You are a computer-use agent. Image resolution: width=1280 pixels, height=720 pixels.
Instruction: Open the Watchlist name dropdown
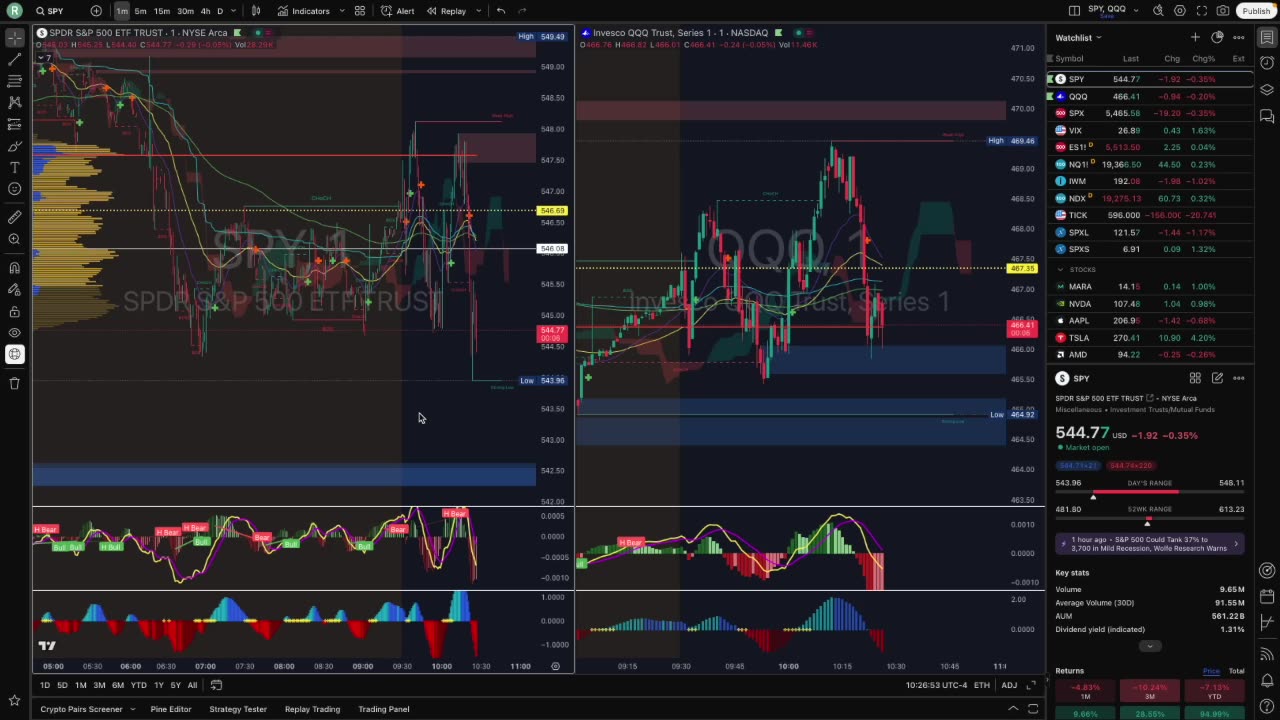(x=1079, y=38)
